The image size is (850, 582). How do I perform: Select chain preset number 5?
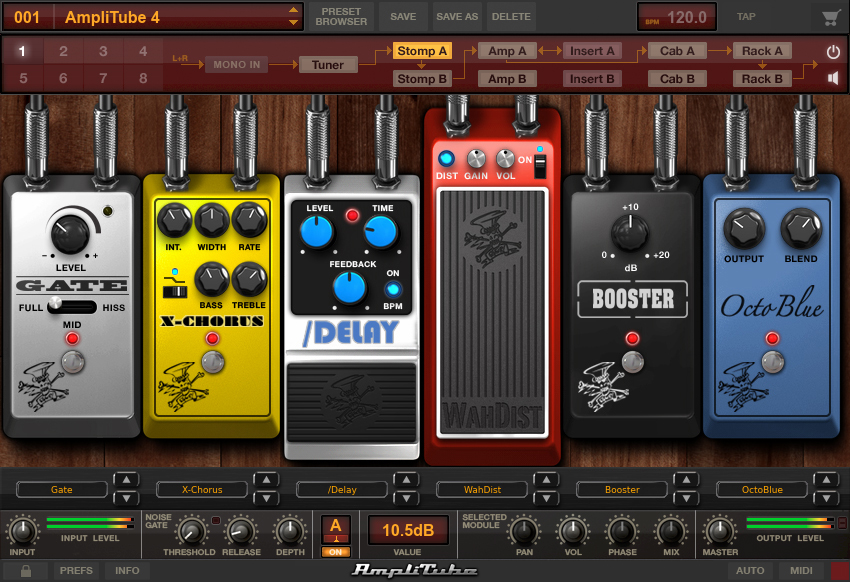pyautogui.click(x=23, y=78)
